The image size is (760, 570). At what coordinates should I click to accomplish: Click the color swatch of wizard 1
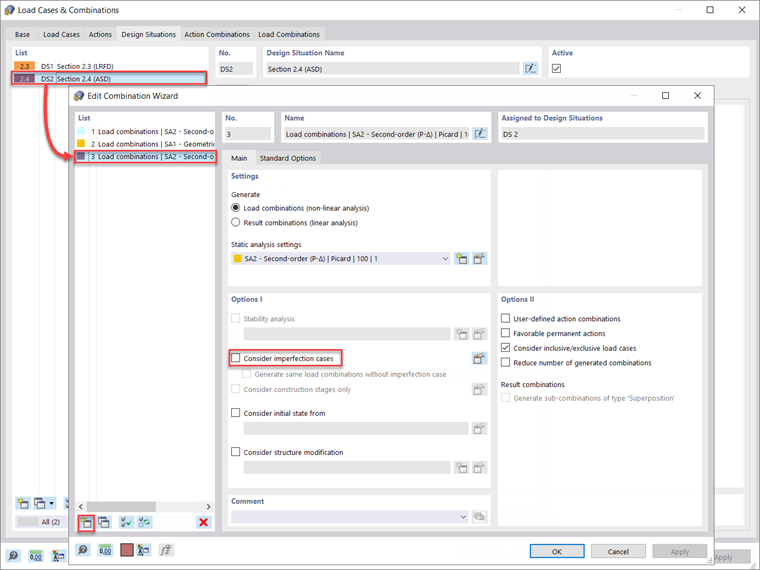click(81, 131)
